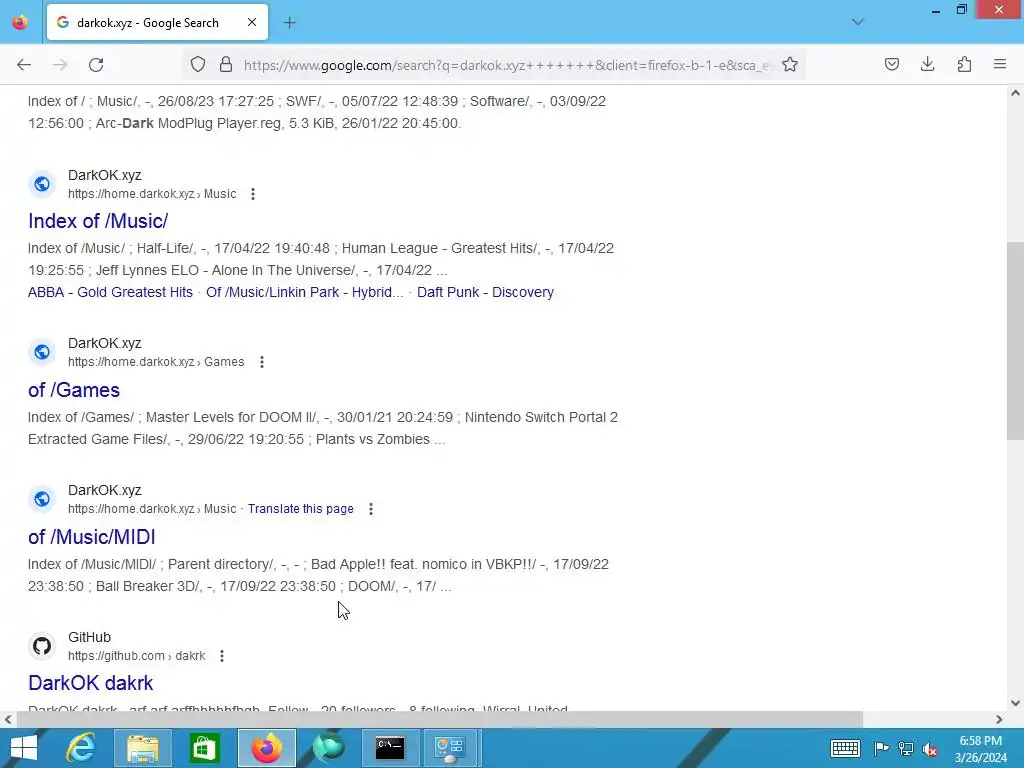The width and height of the screenshot is (1024, 768).
Task: List all tabs dropdown arrow
Action: [857, 22]
